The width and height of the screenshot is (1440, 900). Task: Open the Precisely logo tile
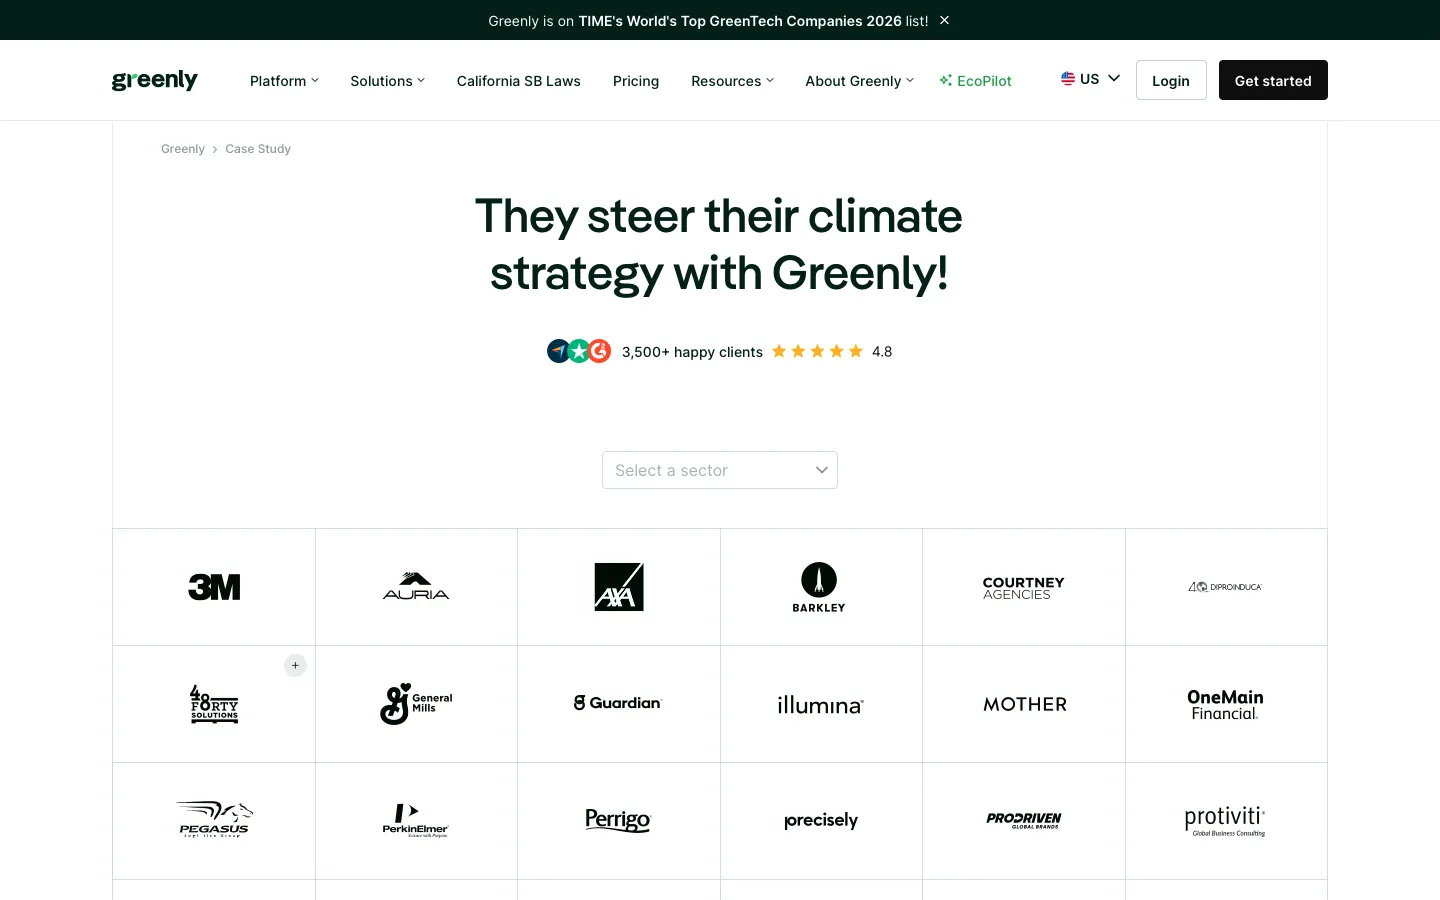(x=821, y=821)
